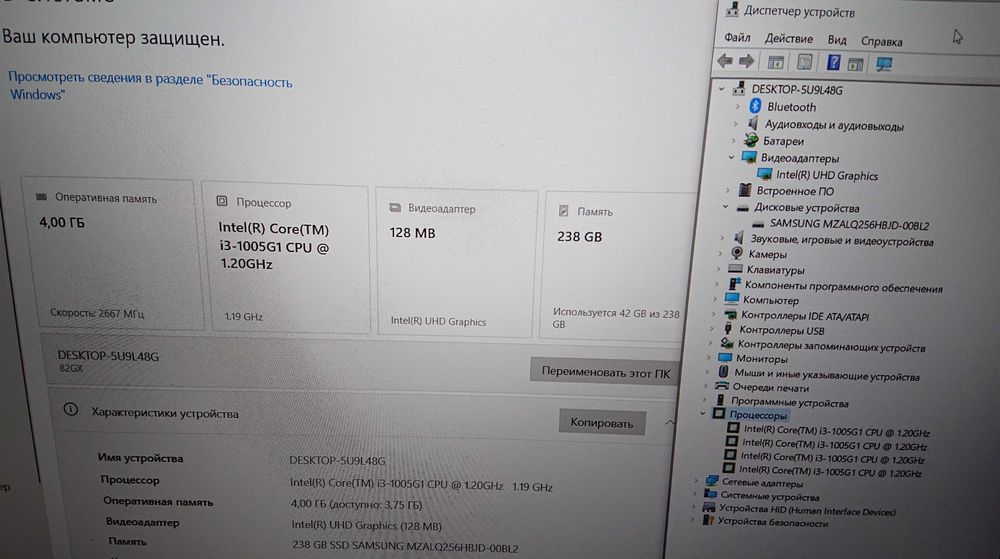This screenshot has width=1000, height=559.
Task: Select last Intel Core i3-1005G1 processor entry
Action: coord(830,472)
